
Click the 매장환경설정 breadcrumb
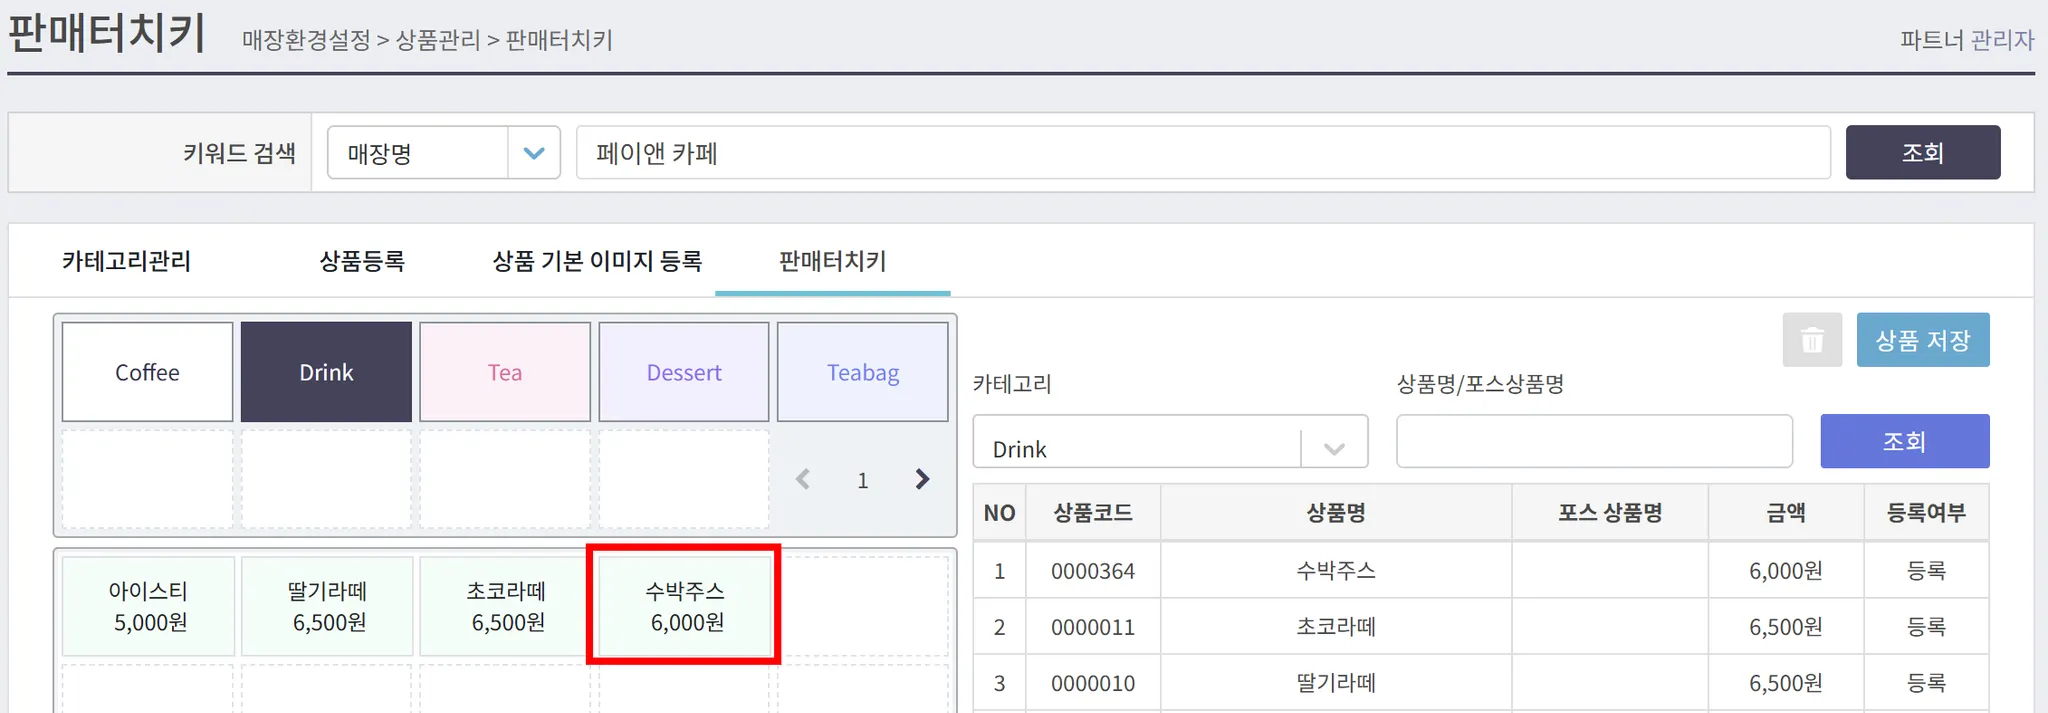tap(306, 40)
